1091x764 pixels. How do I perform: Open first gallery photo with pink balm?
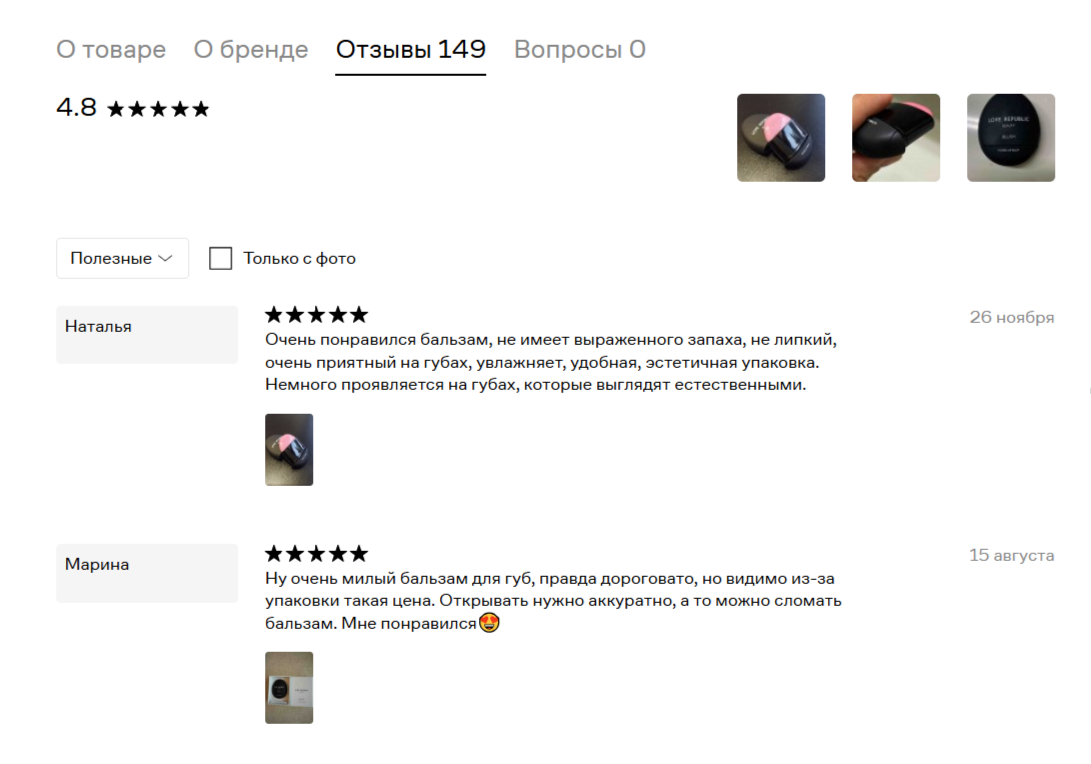point(781,138)
